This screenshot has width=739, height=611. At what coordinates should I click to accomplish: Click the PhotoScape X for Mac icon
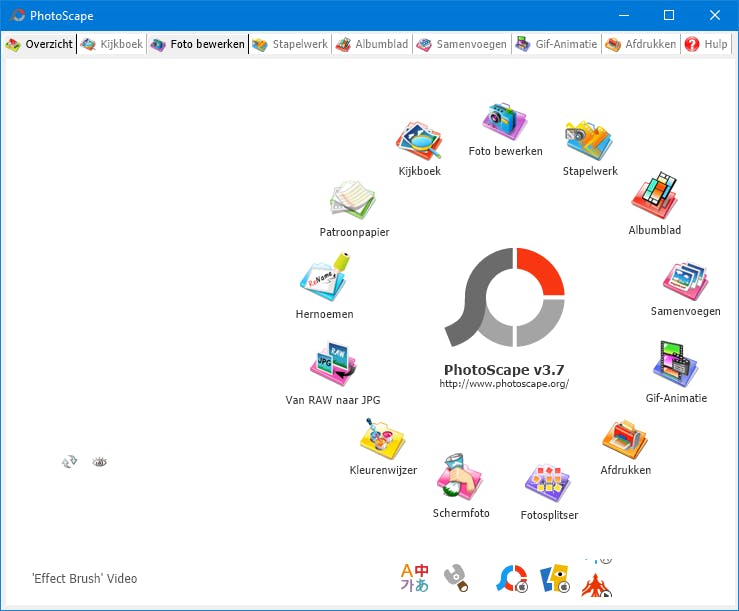coord(512,578)
